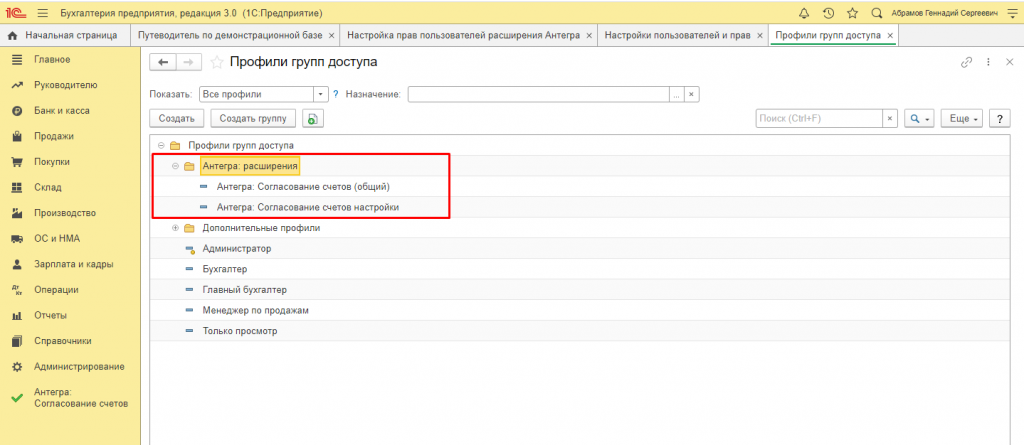Open the Показать dropdown list
The image size is (1024, 445).
point(321,94)
